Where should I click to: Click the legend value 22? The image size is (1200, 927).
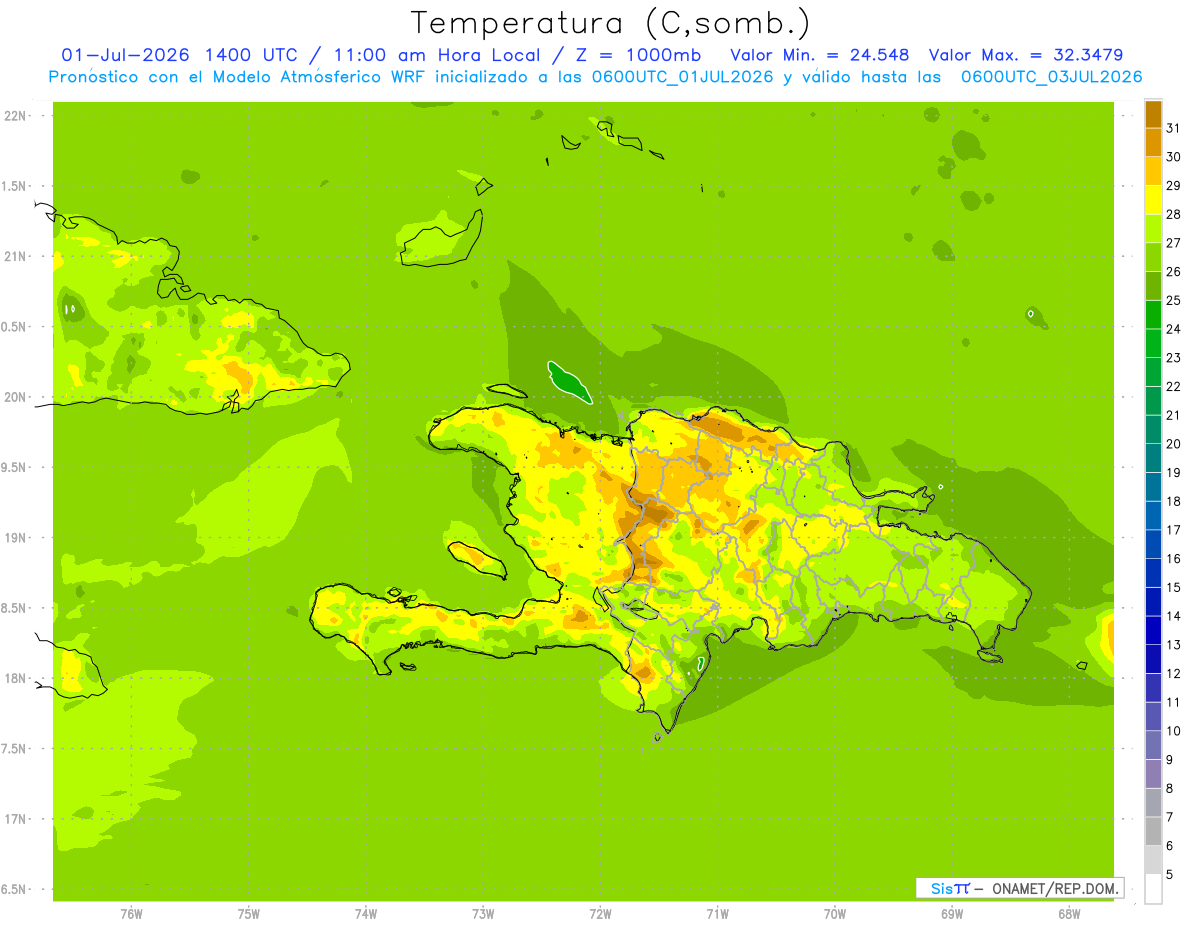click(x=1173, y=386)
